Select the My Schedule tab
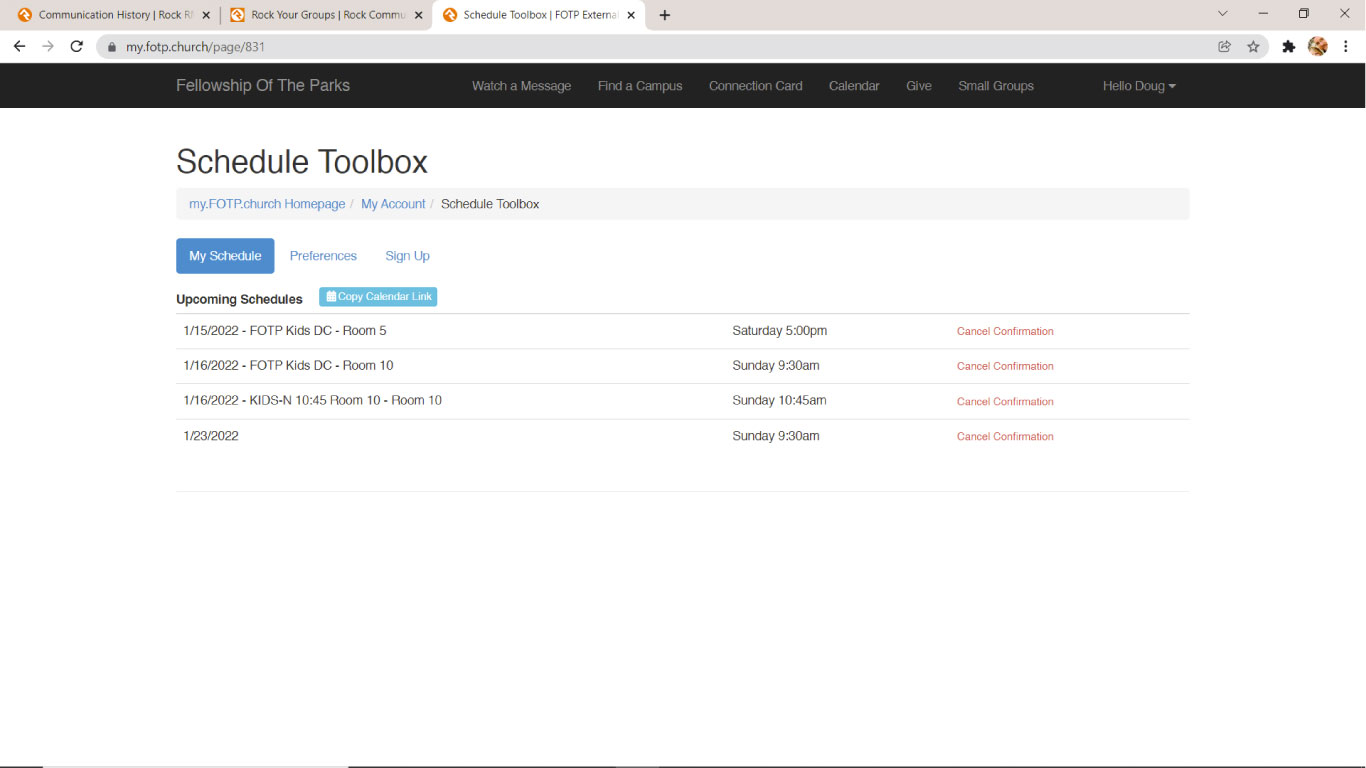The image size is (1366, 768). (x=225, y=256)
